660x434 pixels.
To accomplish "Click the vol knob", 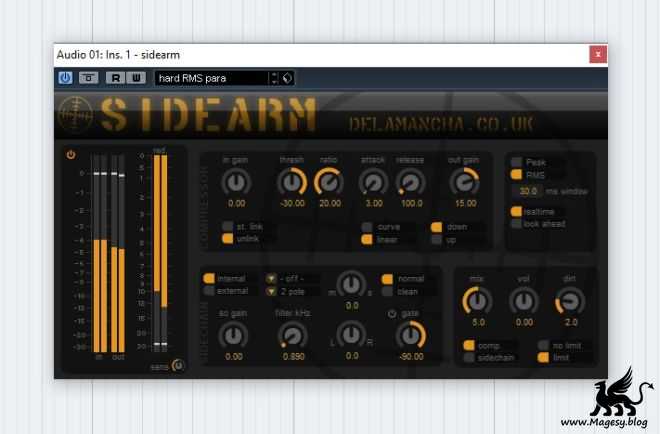I will [x=524, y=301].
